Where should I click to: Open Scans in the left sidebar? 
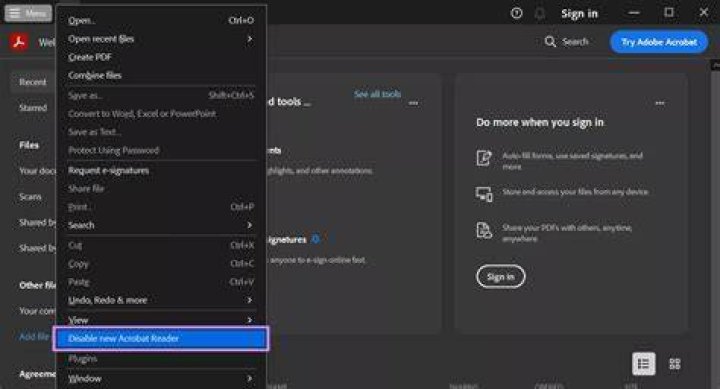coord(30,197)
